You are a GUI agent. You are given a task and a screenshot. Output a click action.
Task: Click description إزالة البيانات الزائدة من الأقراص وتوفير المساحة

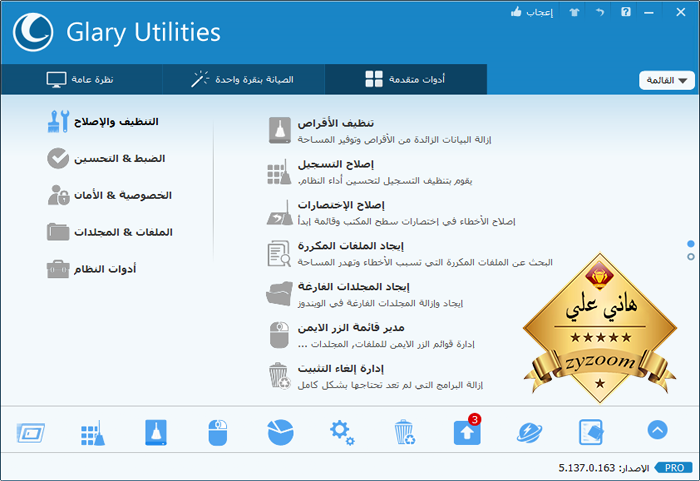click(395, 140)
